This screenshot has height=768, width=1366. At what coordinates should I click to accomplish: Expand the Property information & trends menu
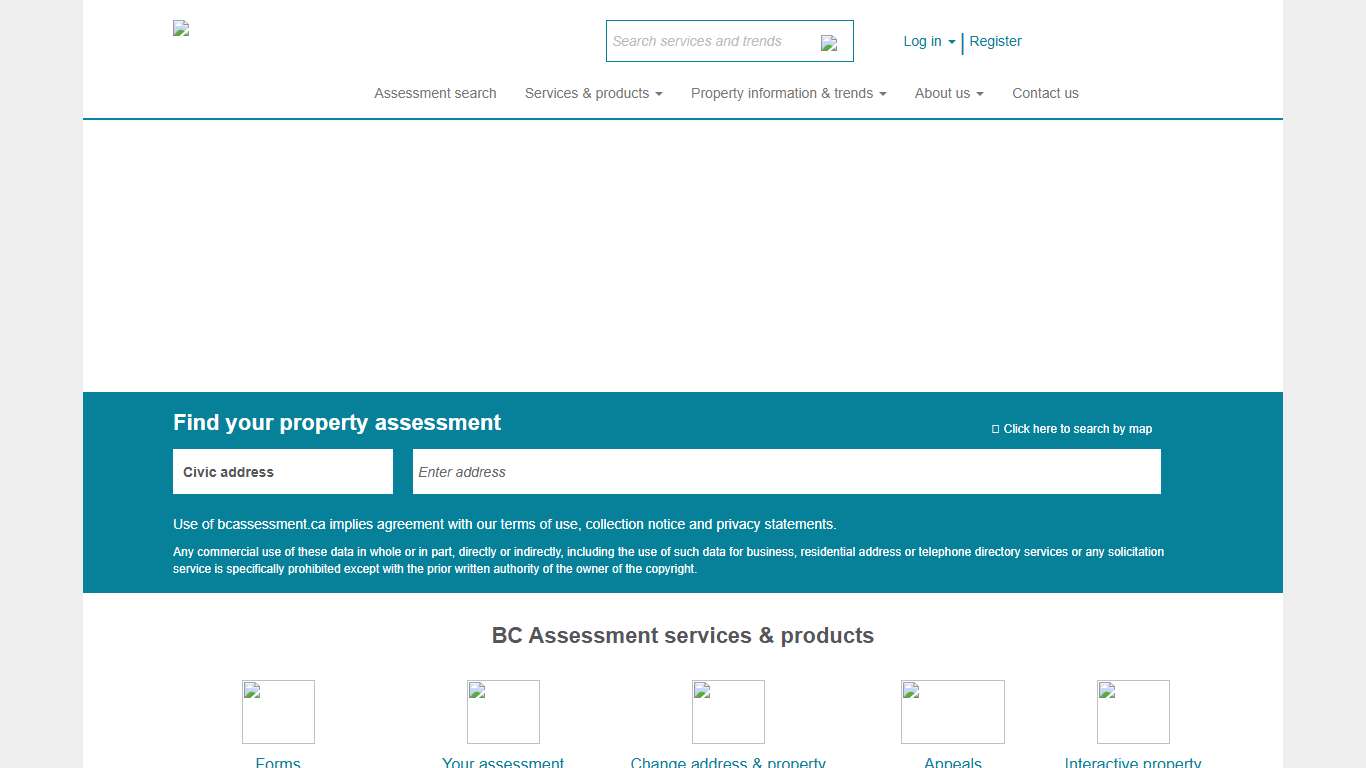788,93
